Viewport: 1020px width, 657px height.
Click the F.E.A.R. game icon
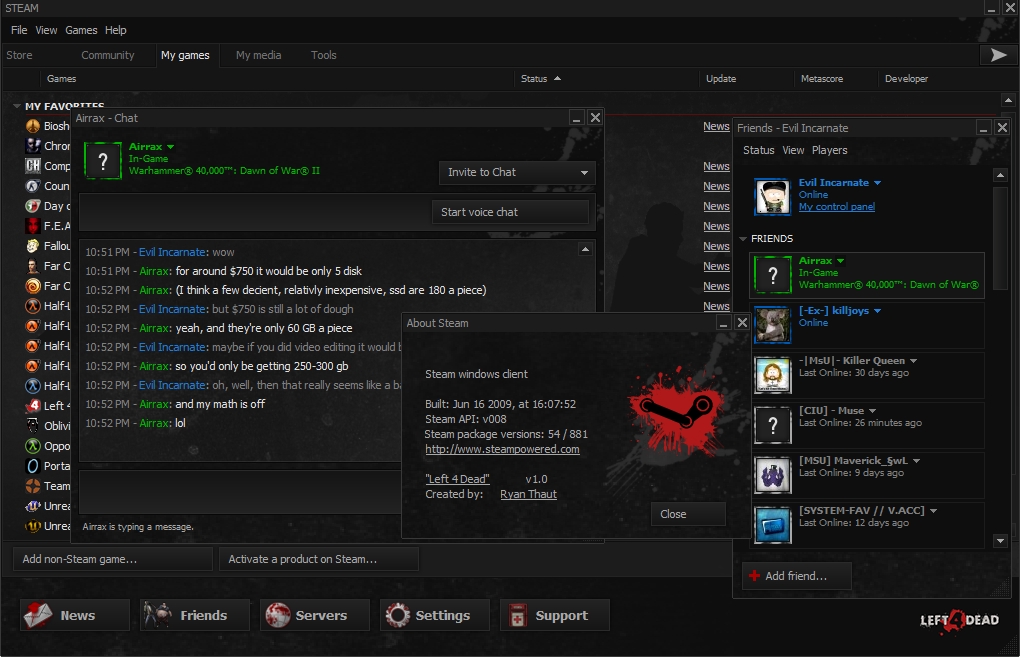[33, 226]
